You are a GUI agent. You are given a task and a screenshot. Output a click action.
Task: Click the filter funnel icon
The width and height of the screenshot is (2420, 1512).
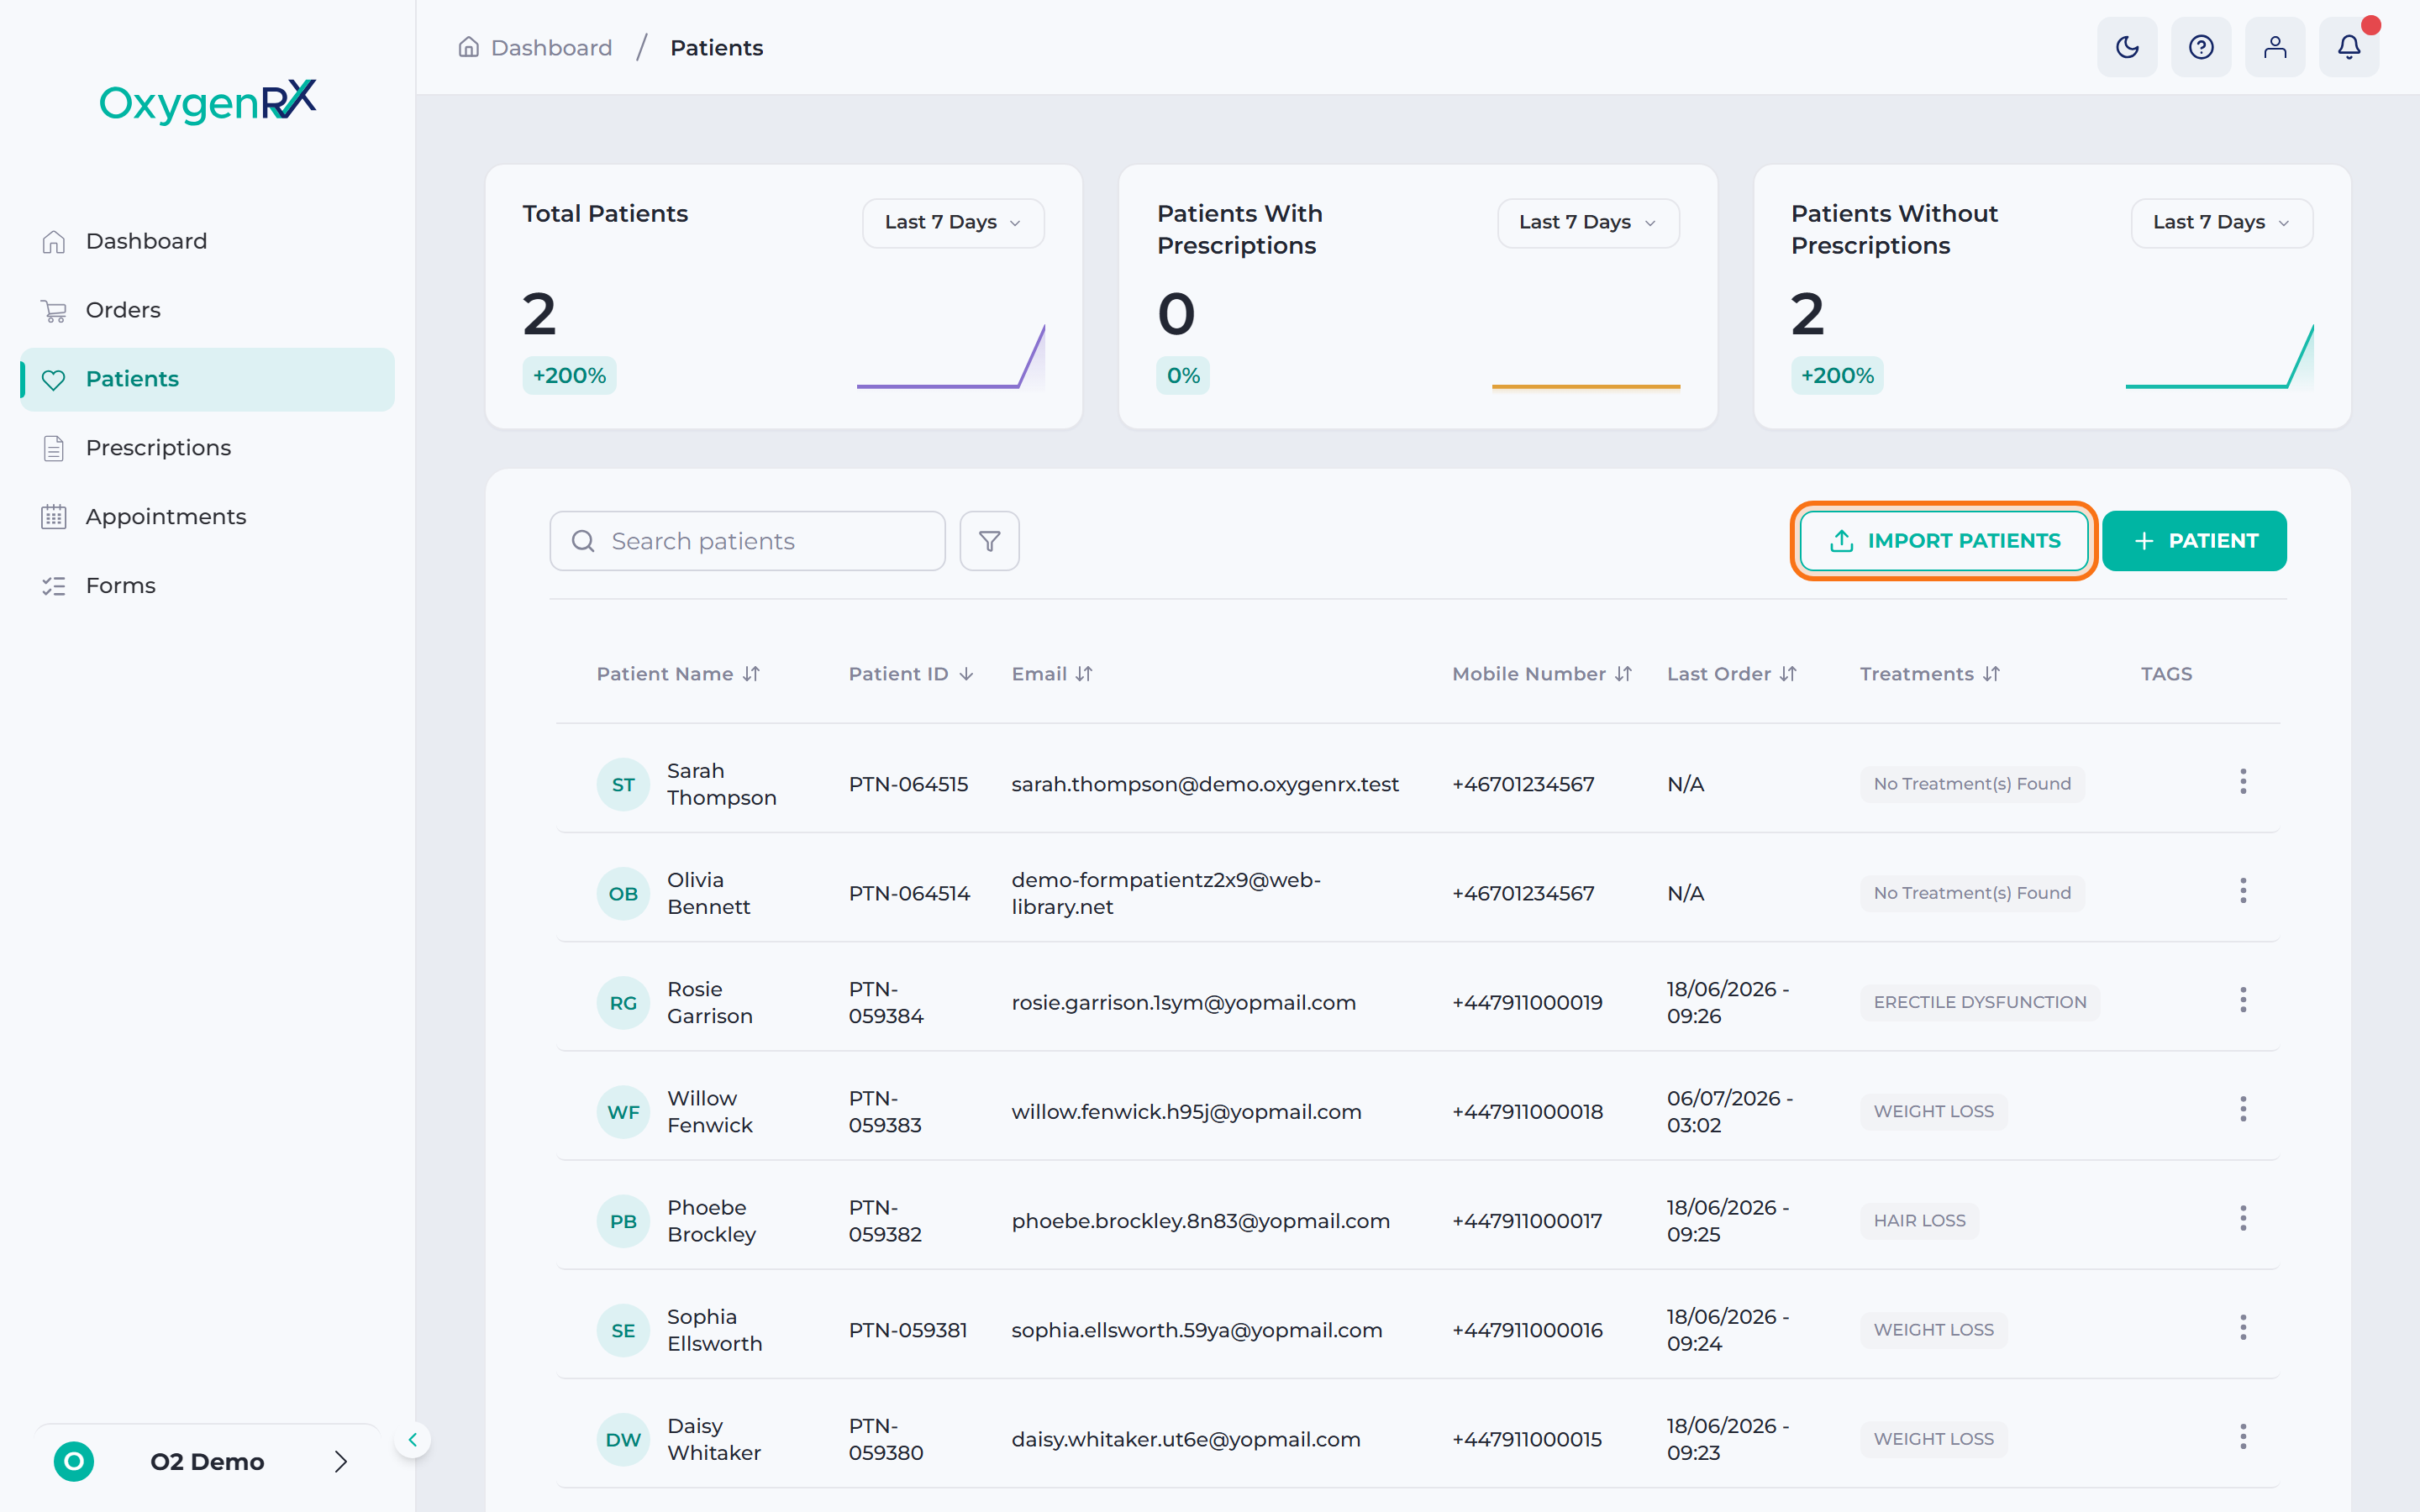pos(989,541)
